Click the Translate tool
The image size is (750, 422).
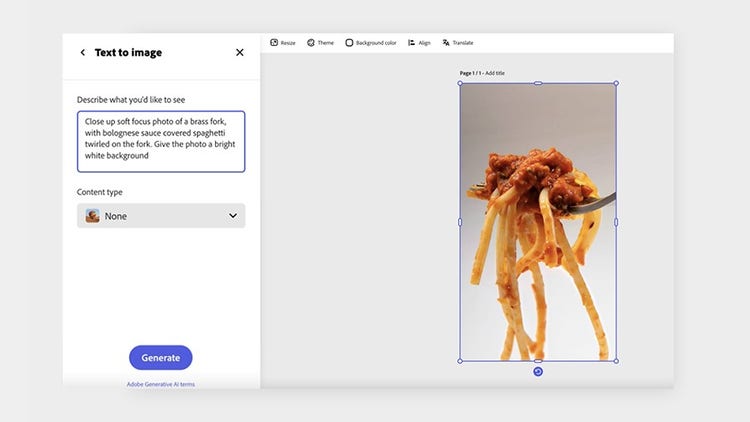[458, 43]
